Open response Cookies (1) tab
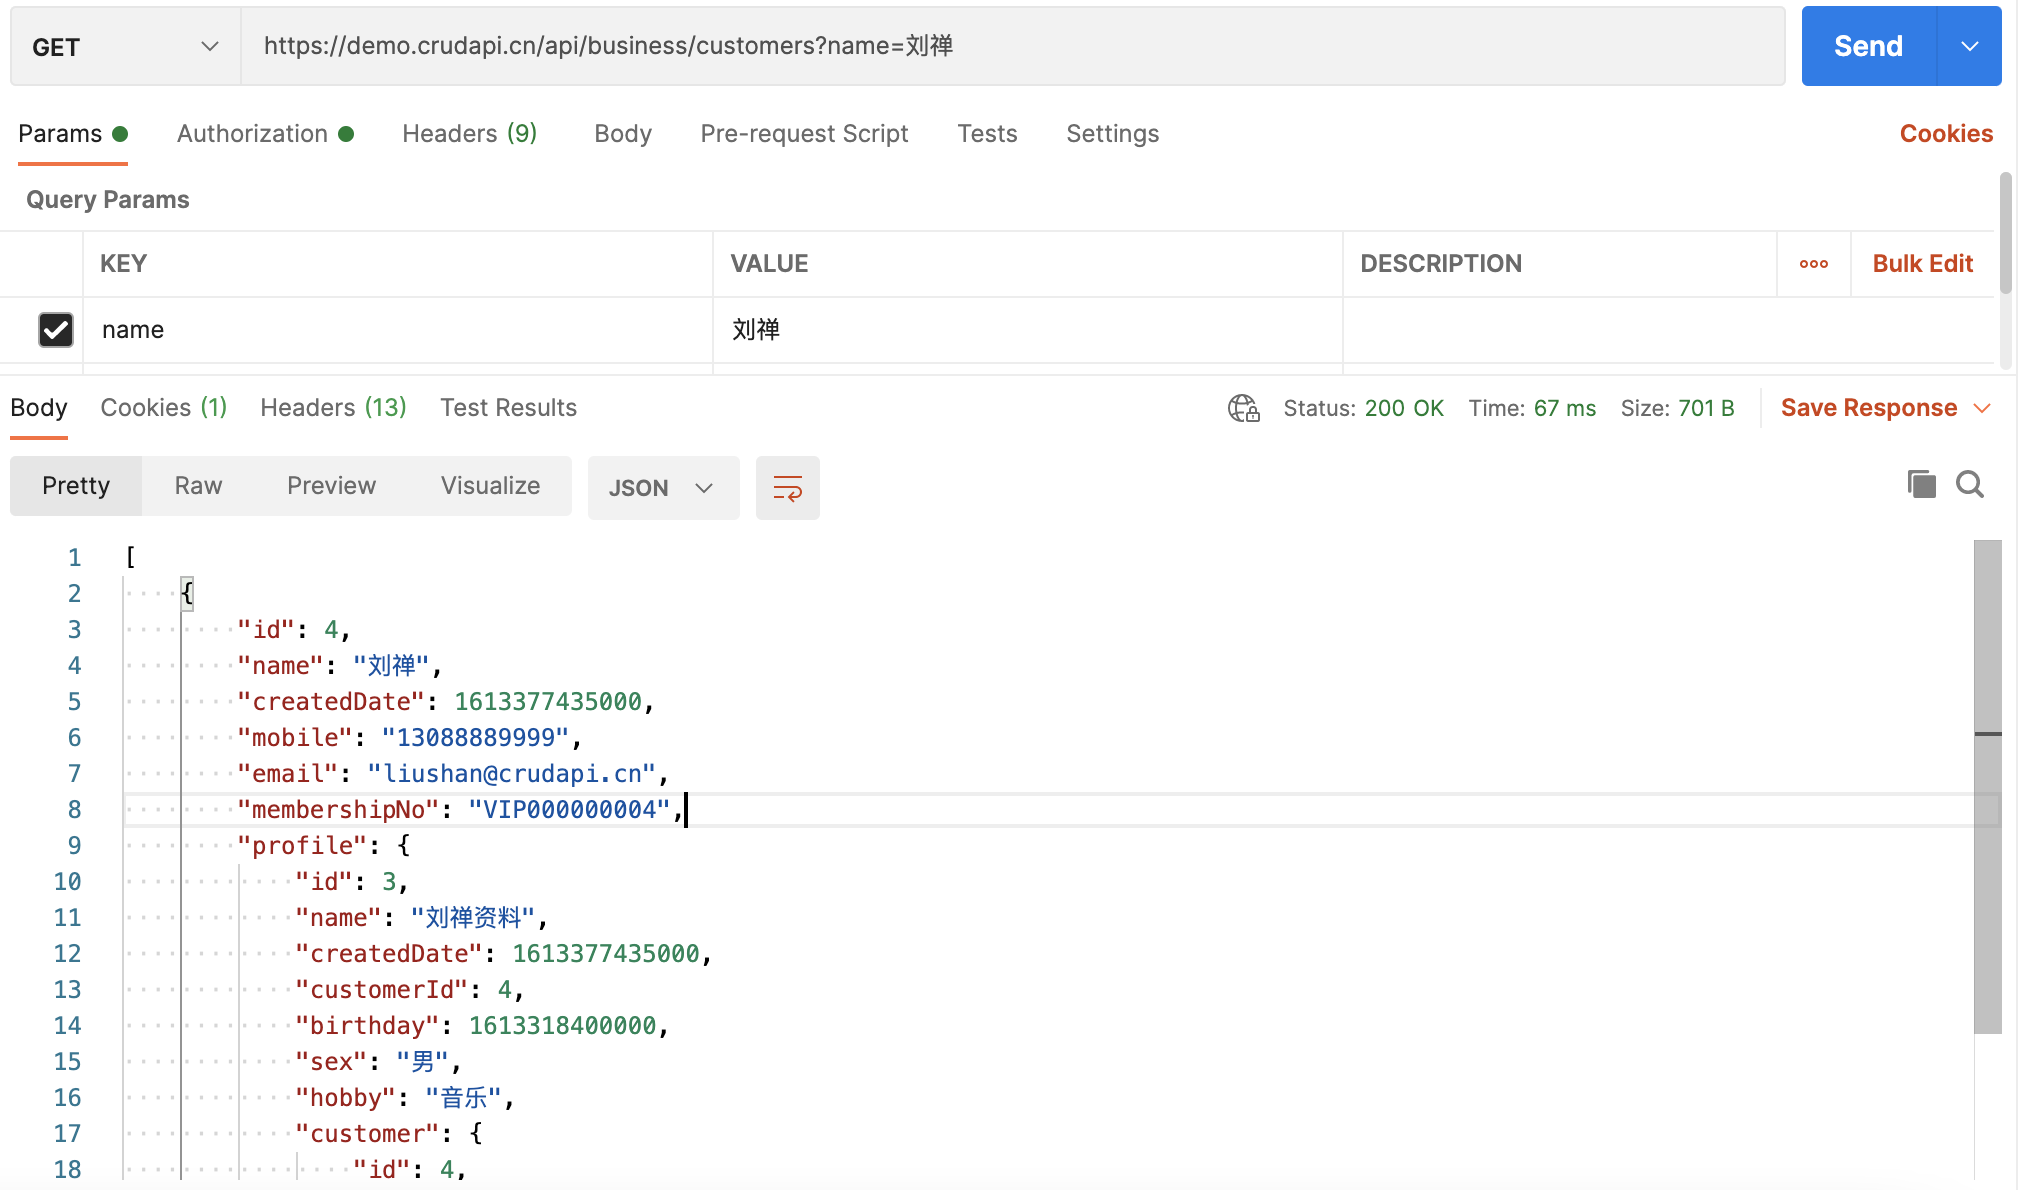 point(163,408)
